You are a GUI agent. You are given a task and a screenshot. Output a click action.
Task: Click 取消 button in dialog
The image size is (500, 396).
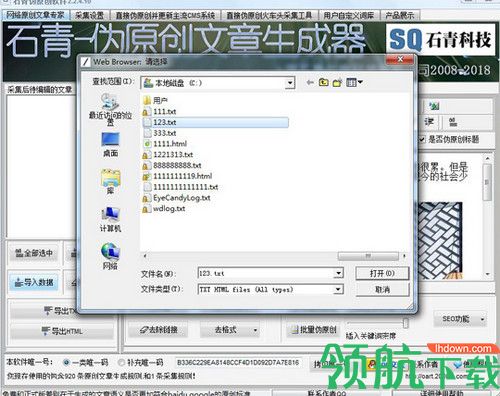click(x=382, y=289)
